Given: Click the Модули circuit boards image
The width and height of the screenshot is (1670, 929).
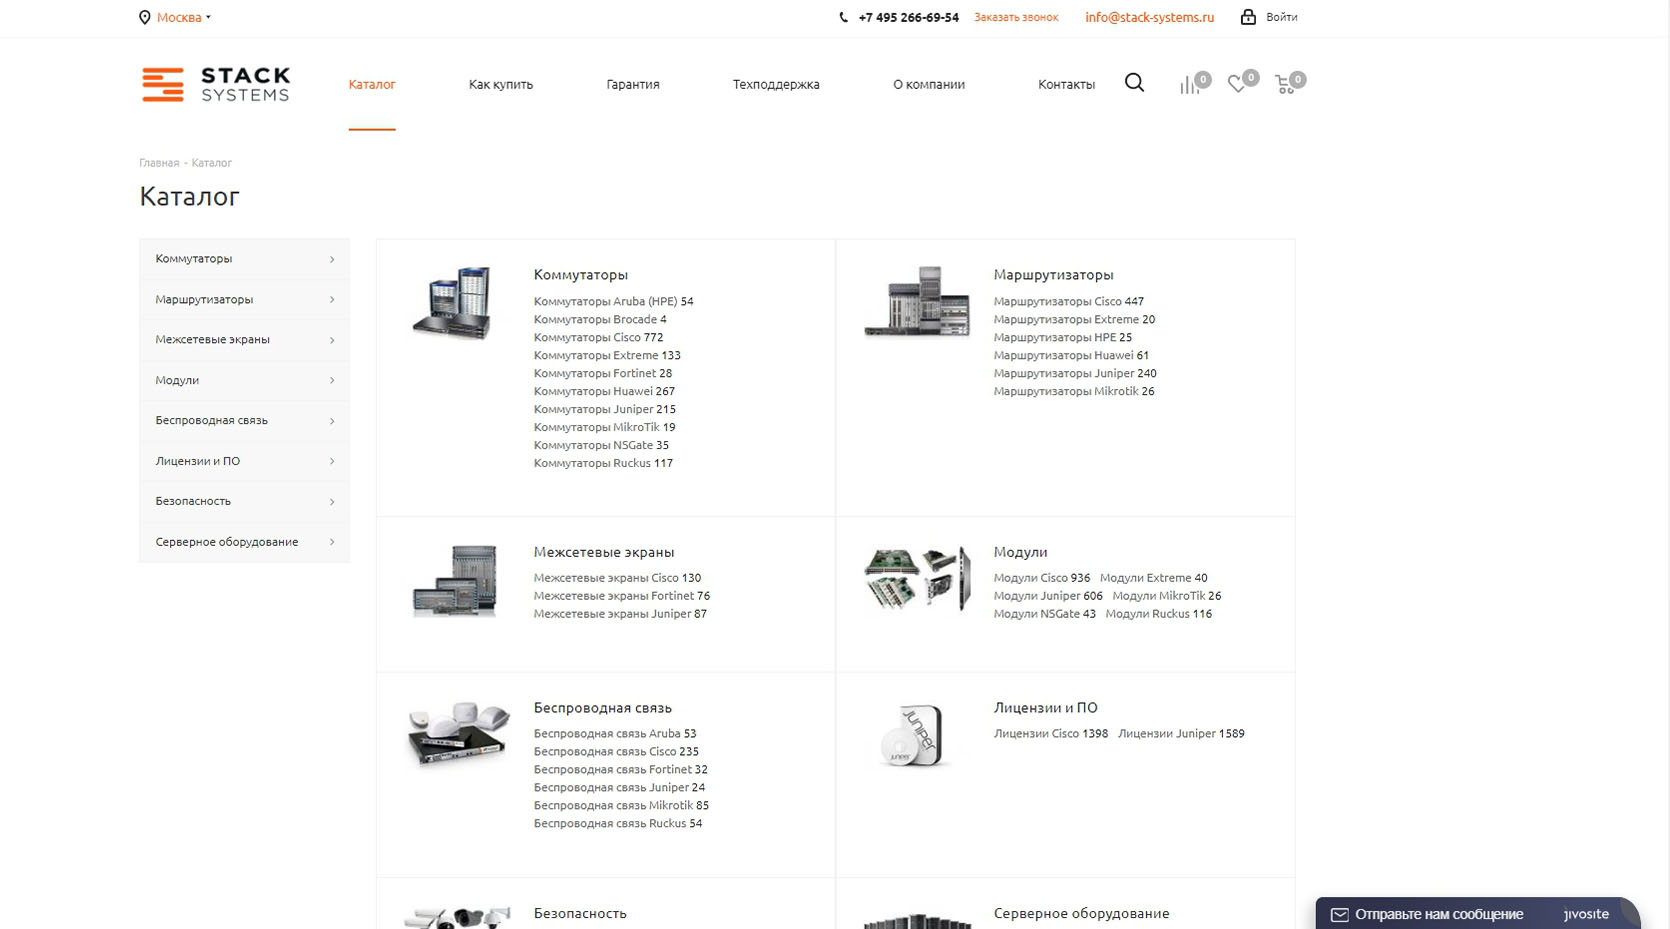Looking at the screenshot, I should point(917,578).
